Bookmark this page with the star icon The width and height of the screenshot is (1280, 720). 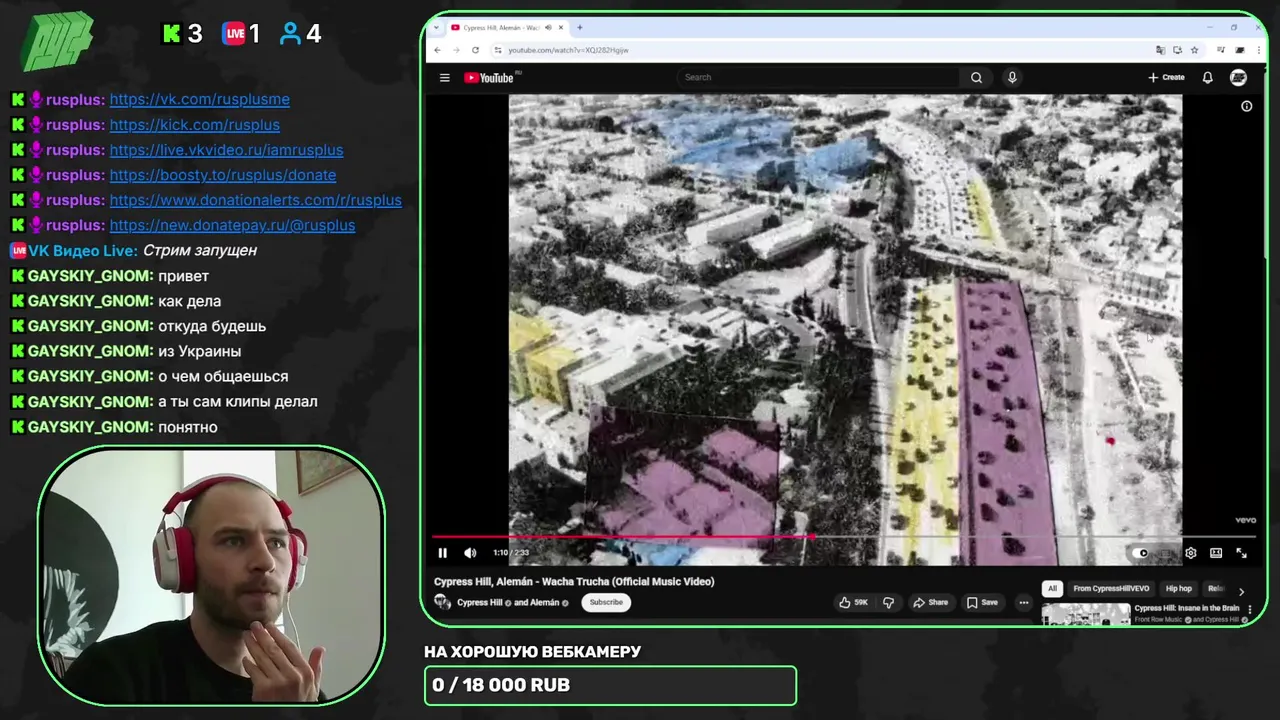click(x=1195, y=50)
